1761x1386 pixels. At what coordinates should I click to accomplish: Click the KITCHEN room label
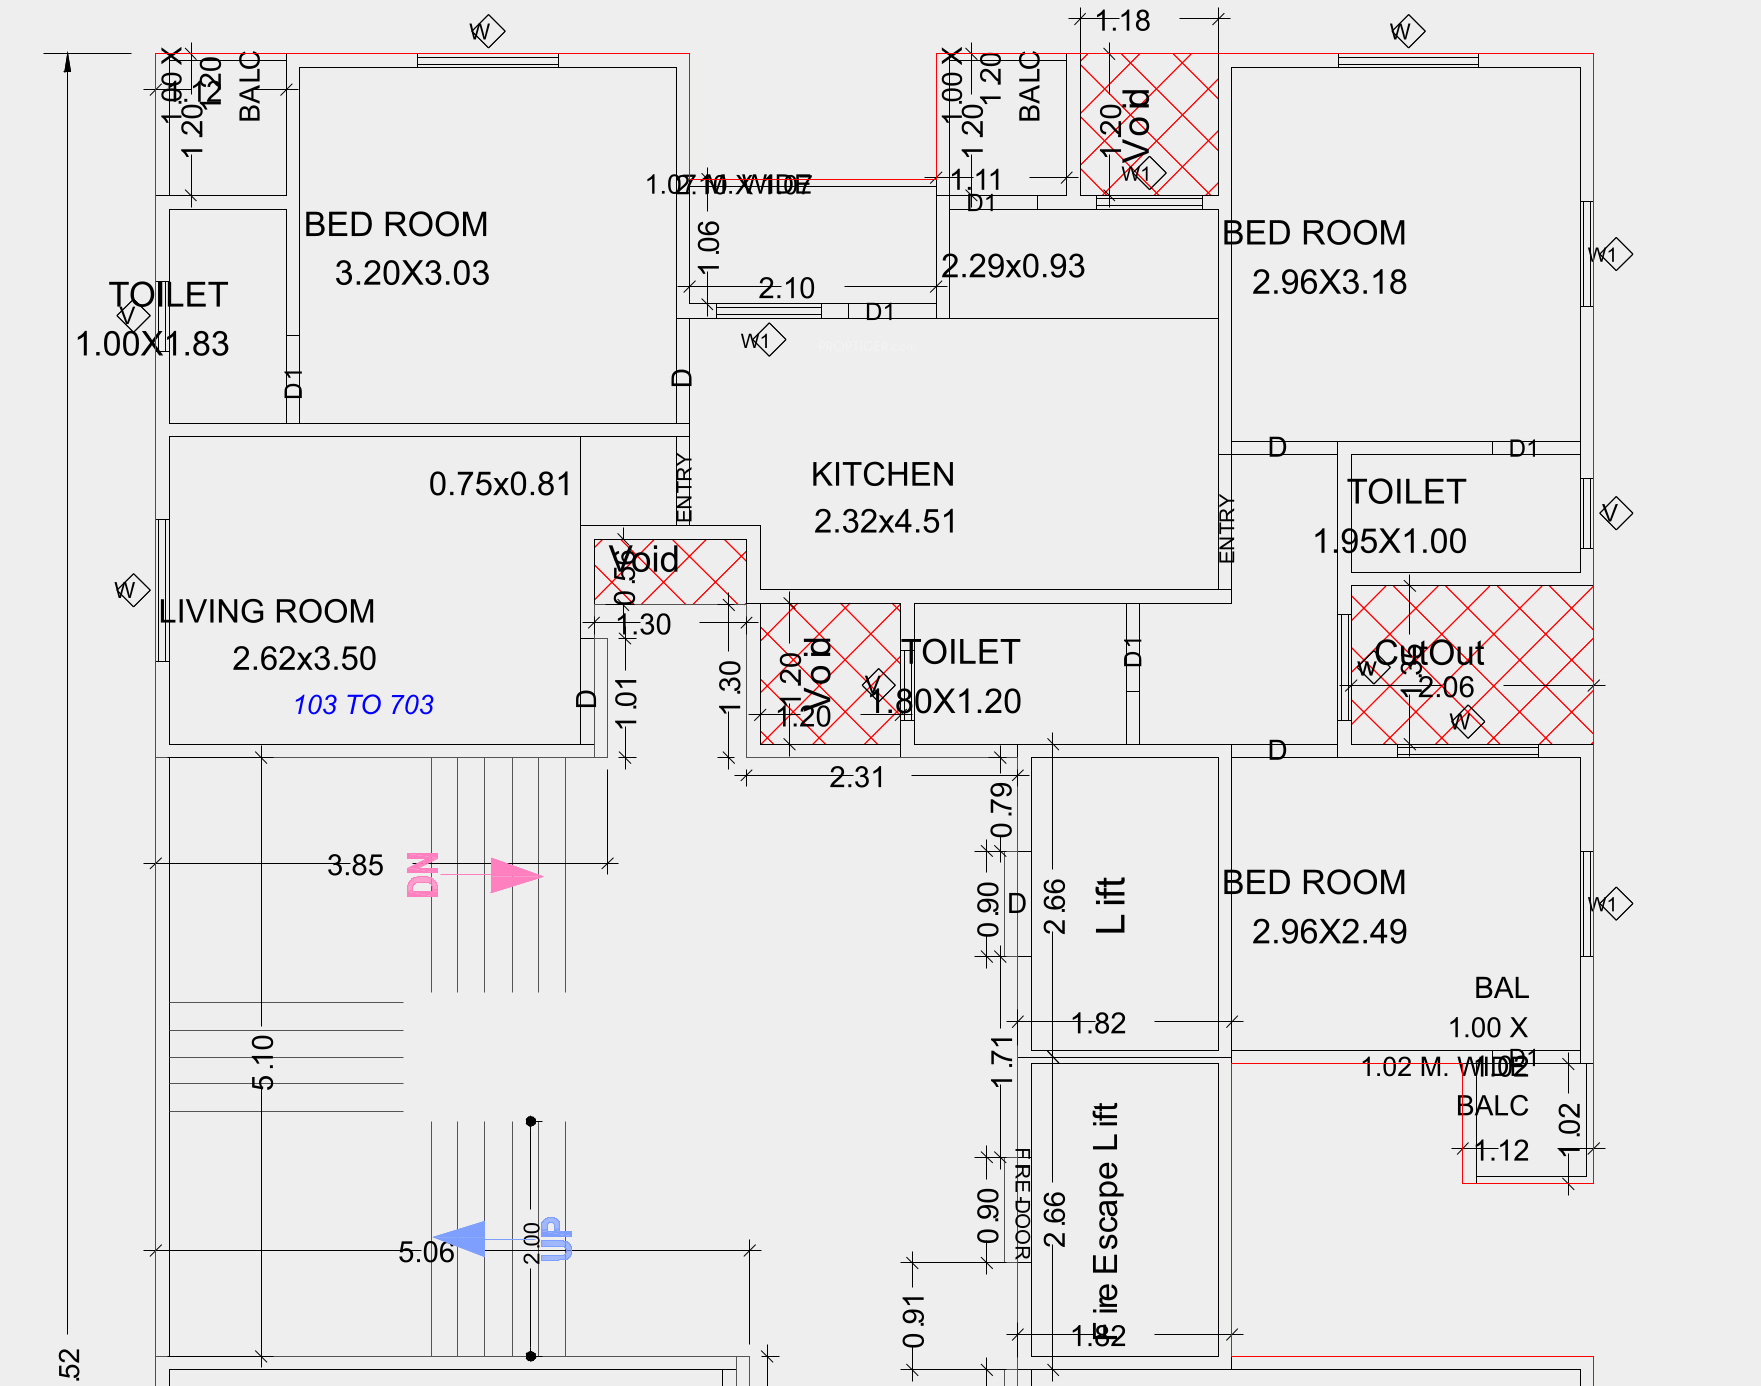882,474
